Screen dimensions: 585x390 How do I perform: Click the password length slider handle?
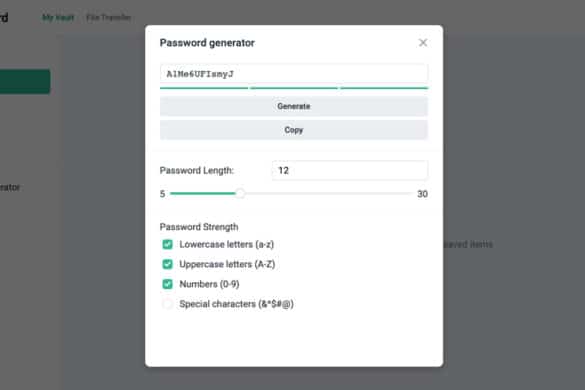tap(240, 193)
